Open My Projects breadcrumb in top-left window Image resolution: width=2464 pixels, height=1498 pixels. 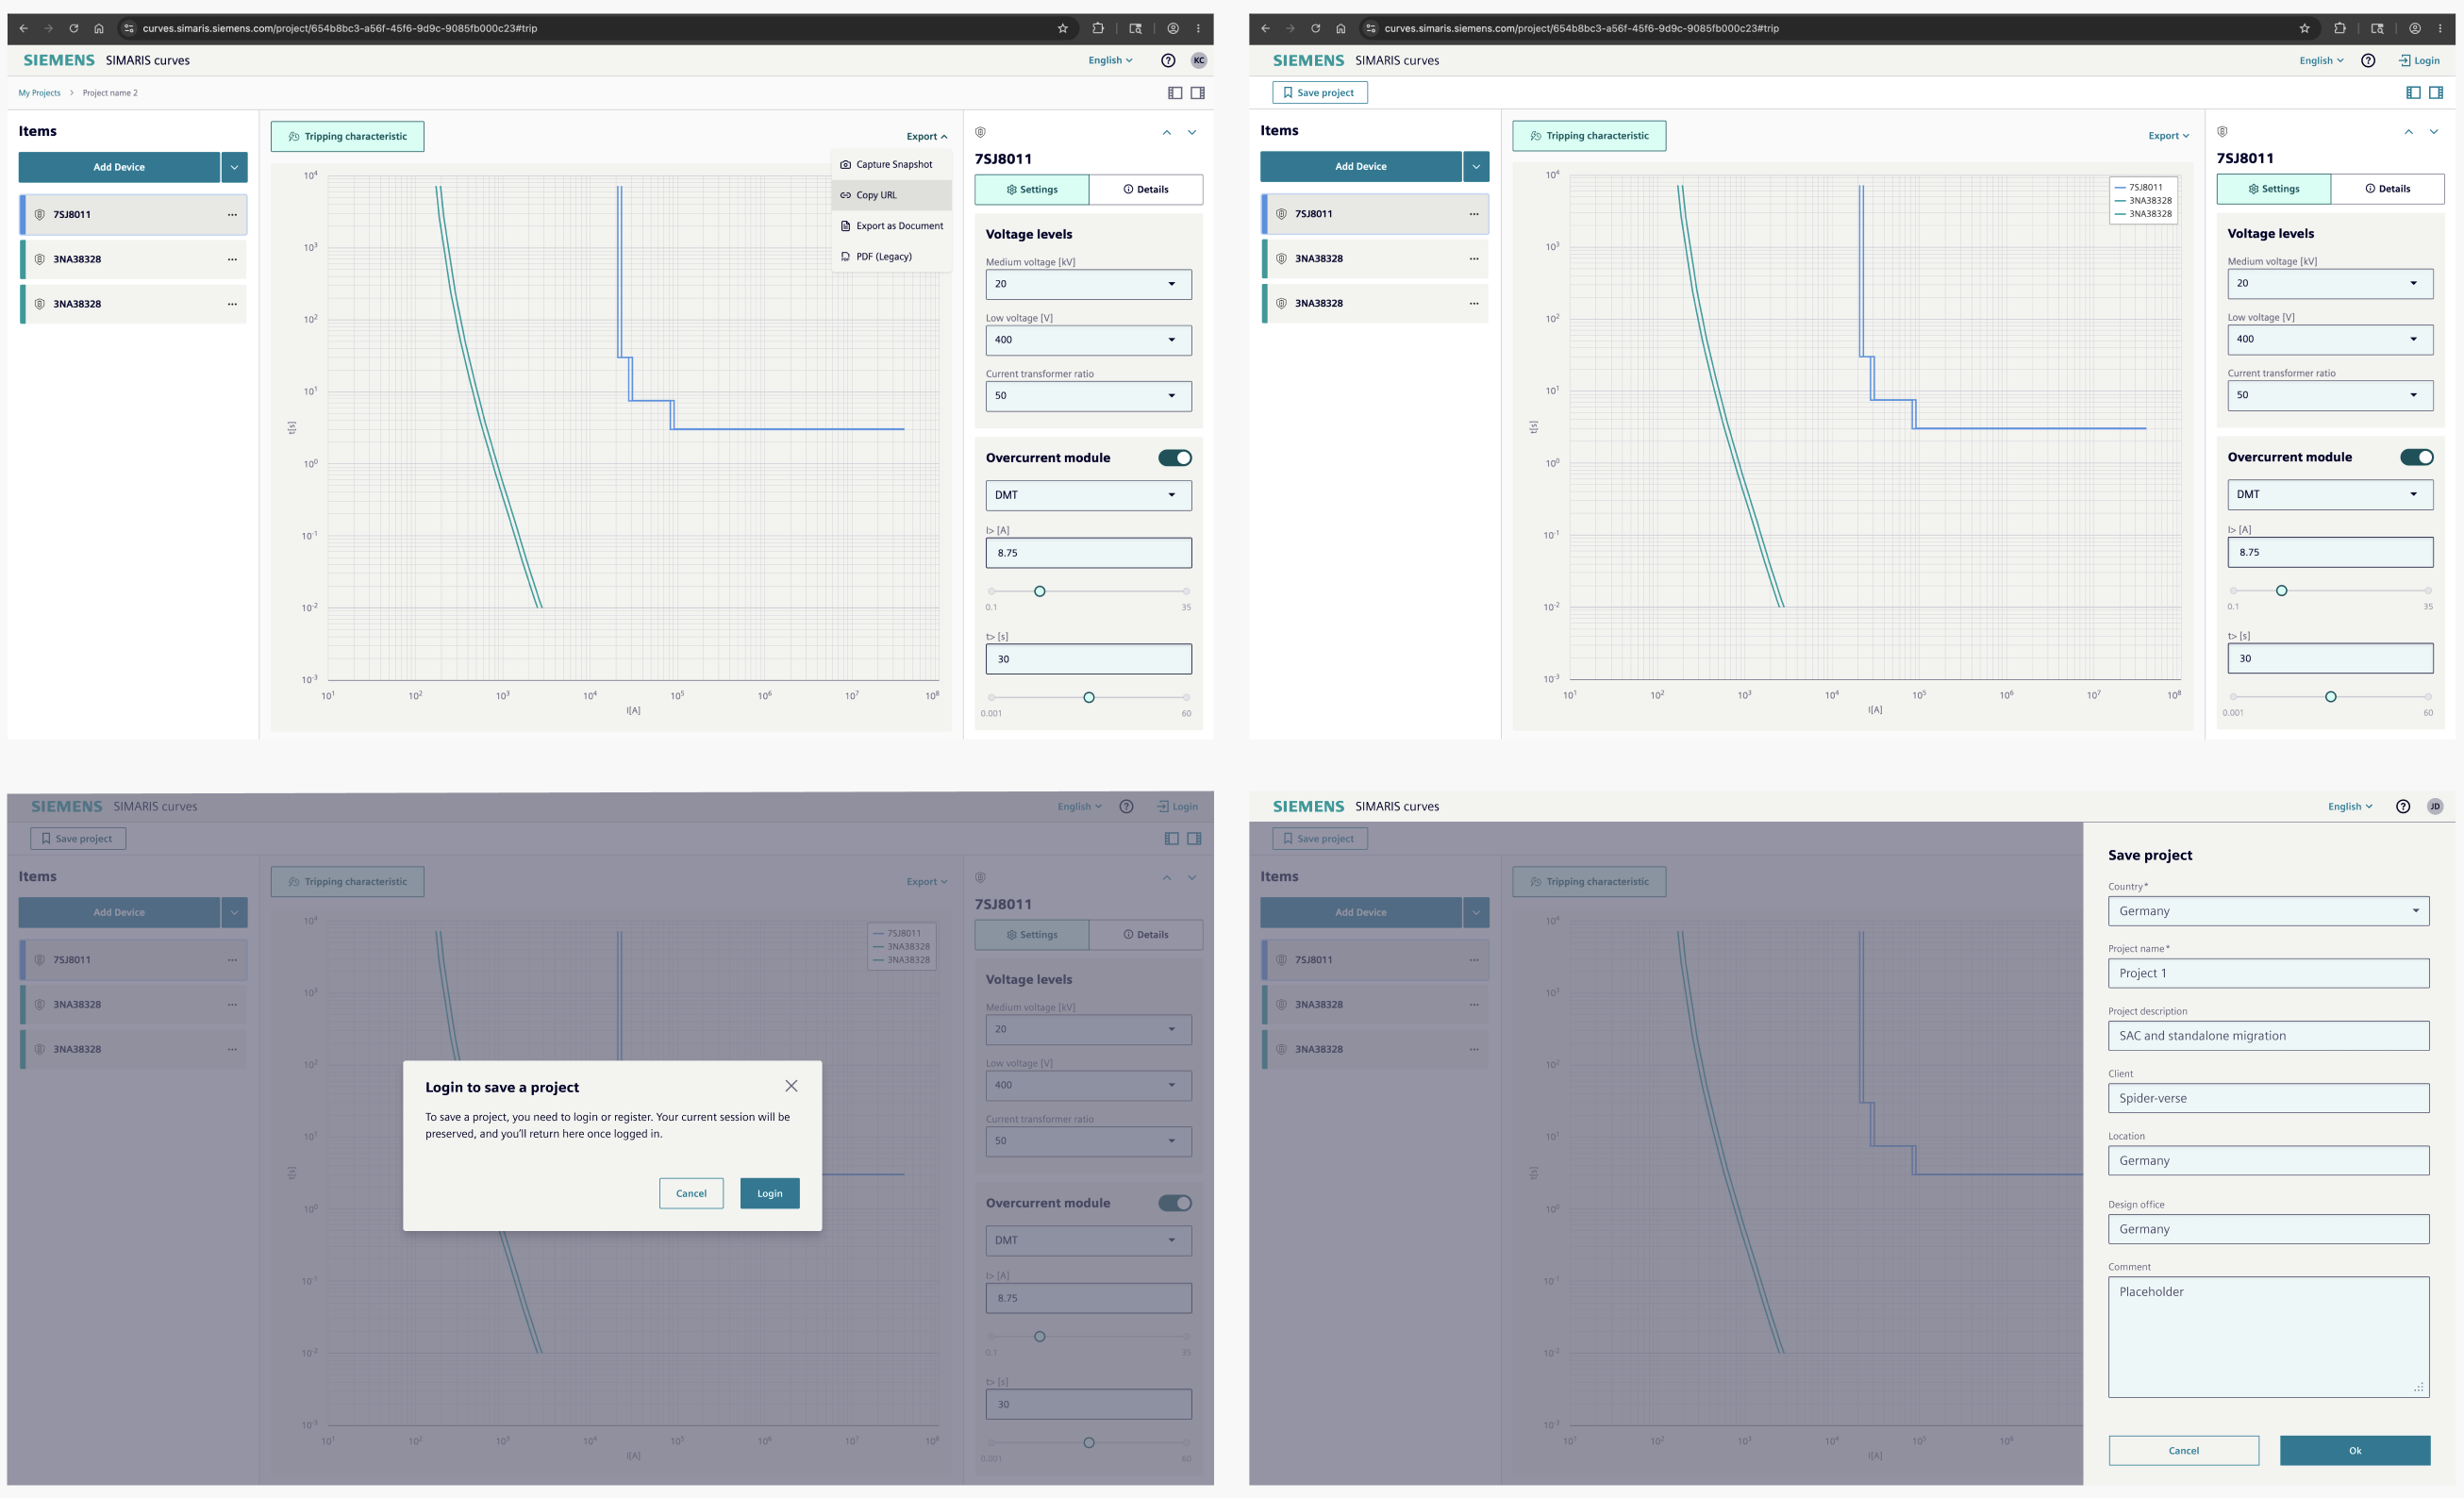click(x=39, y=93)
